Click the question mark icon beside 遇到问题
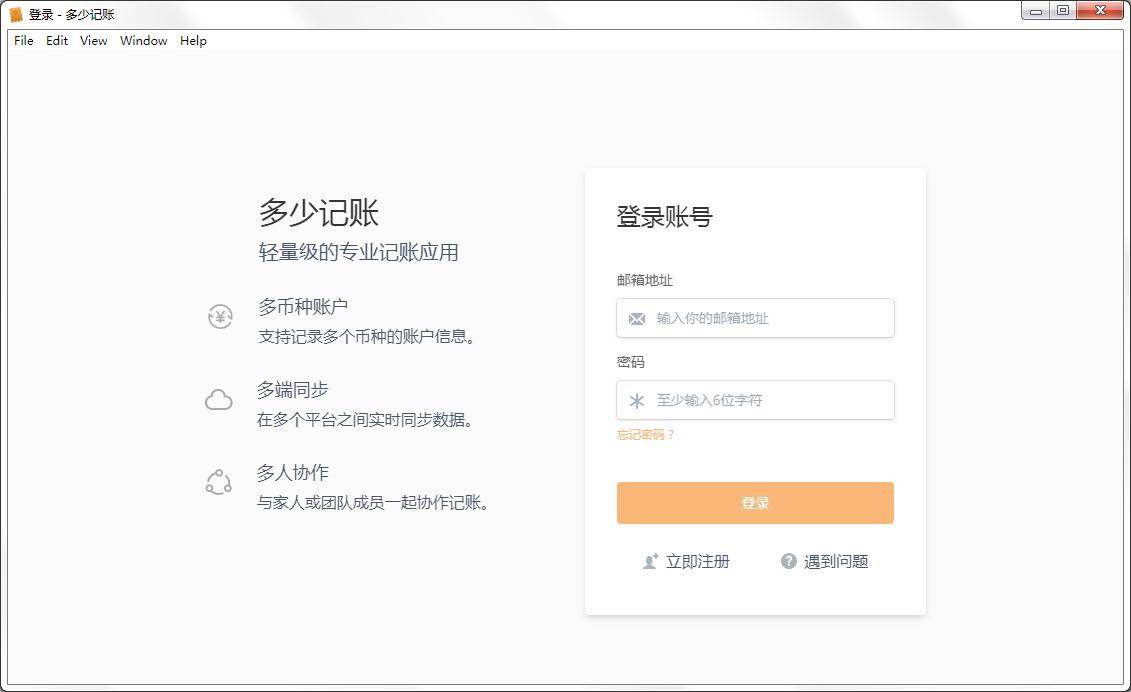This screenshot has height=692, width=1131. pos(788,561)
